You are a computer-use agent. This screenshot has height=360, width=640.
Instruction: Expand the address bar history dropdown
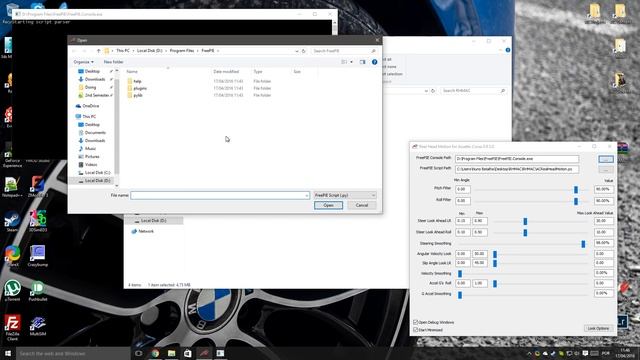pos(297,51)
